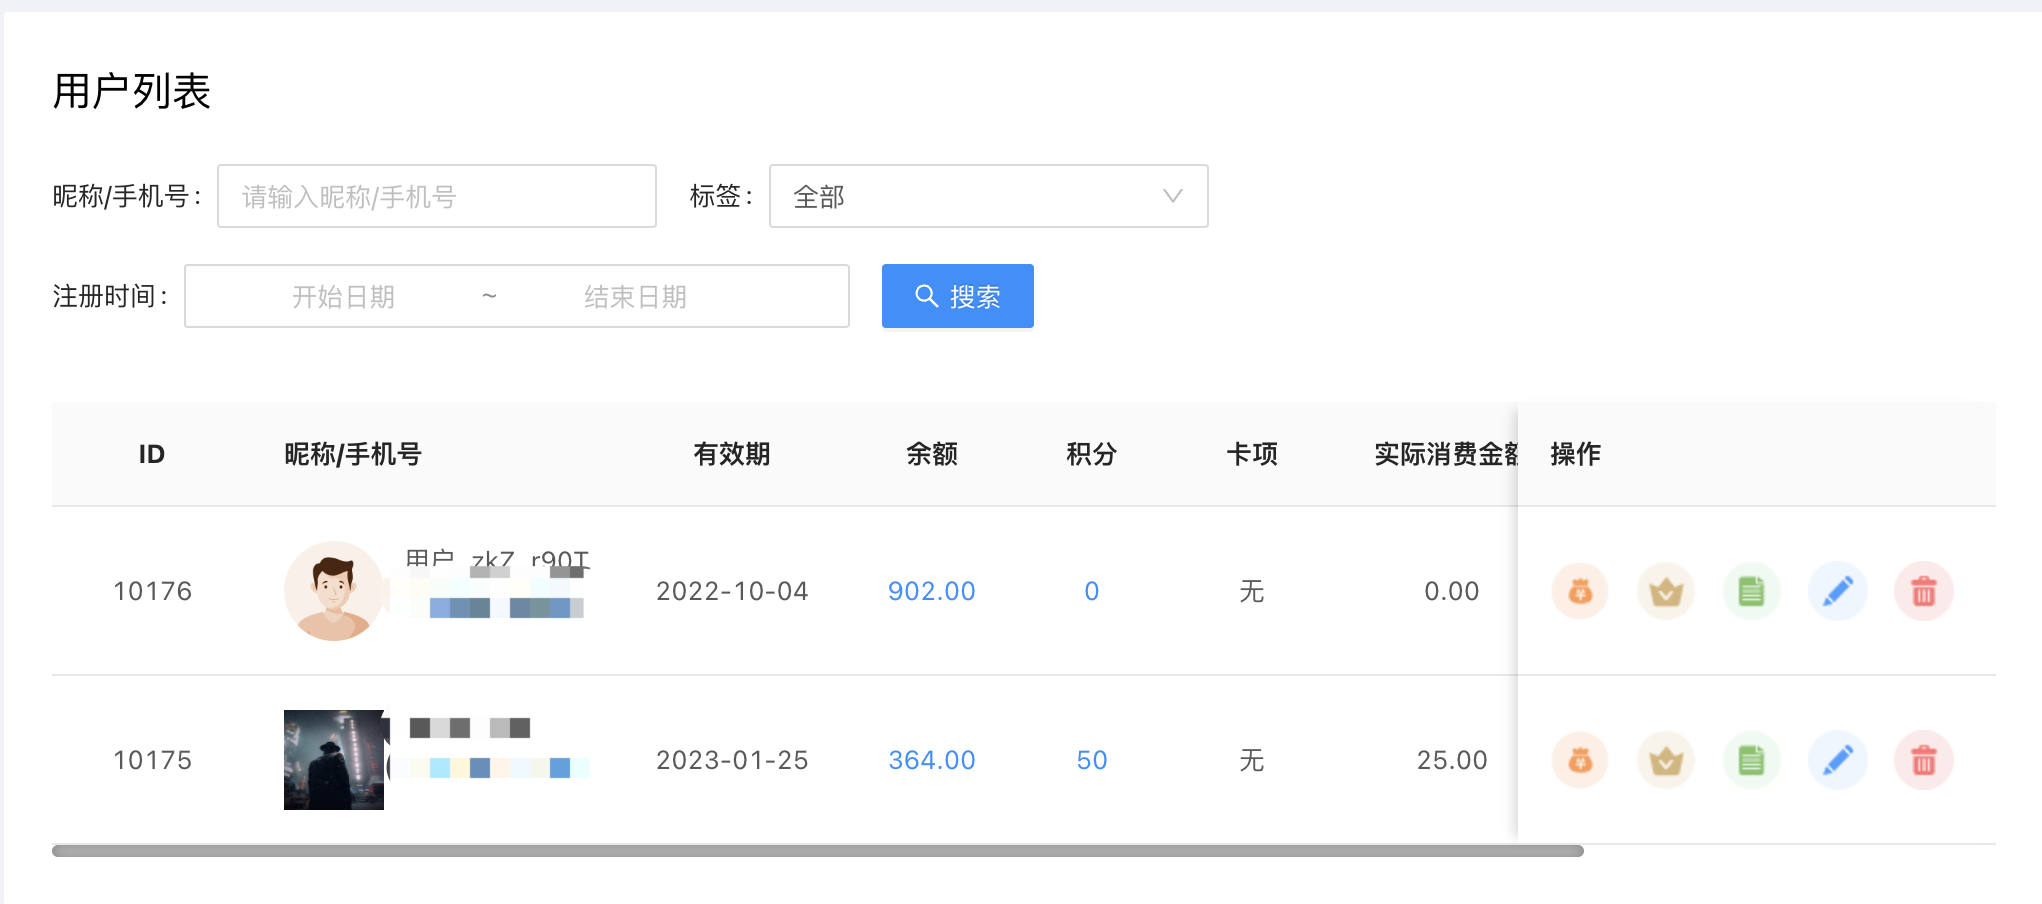The width and height of the screenshot is (2042, 904).
Task: Open the green document icon for user 10175
Action: coord(1751,760)
